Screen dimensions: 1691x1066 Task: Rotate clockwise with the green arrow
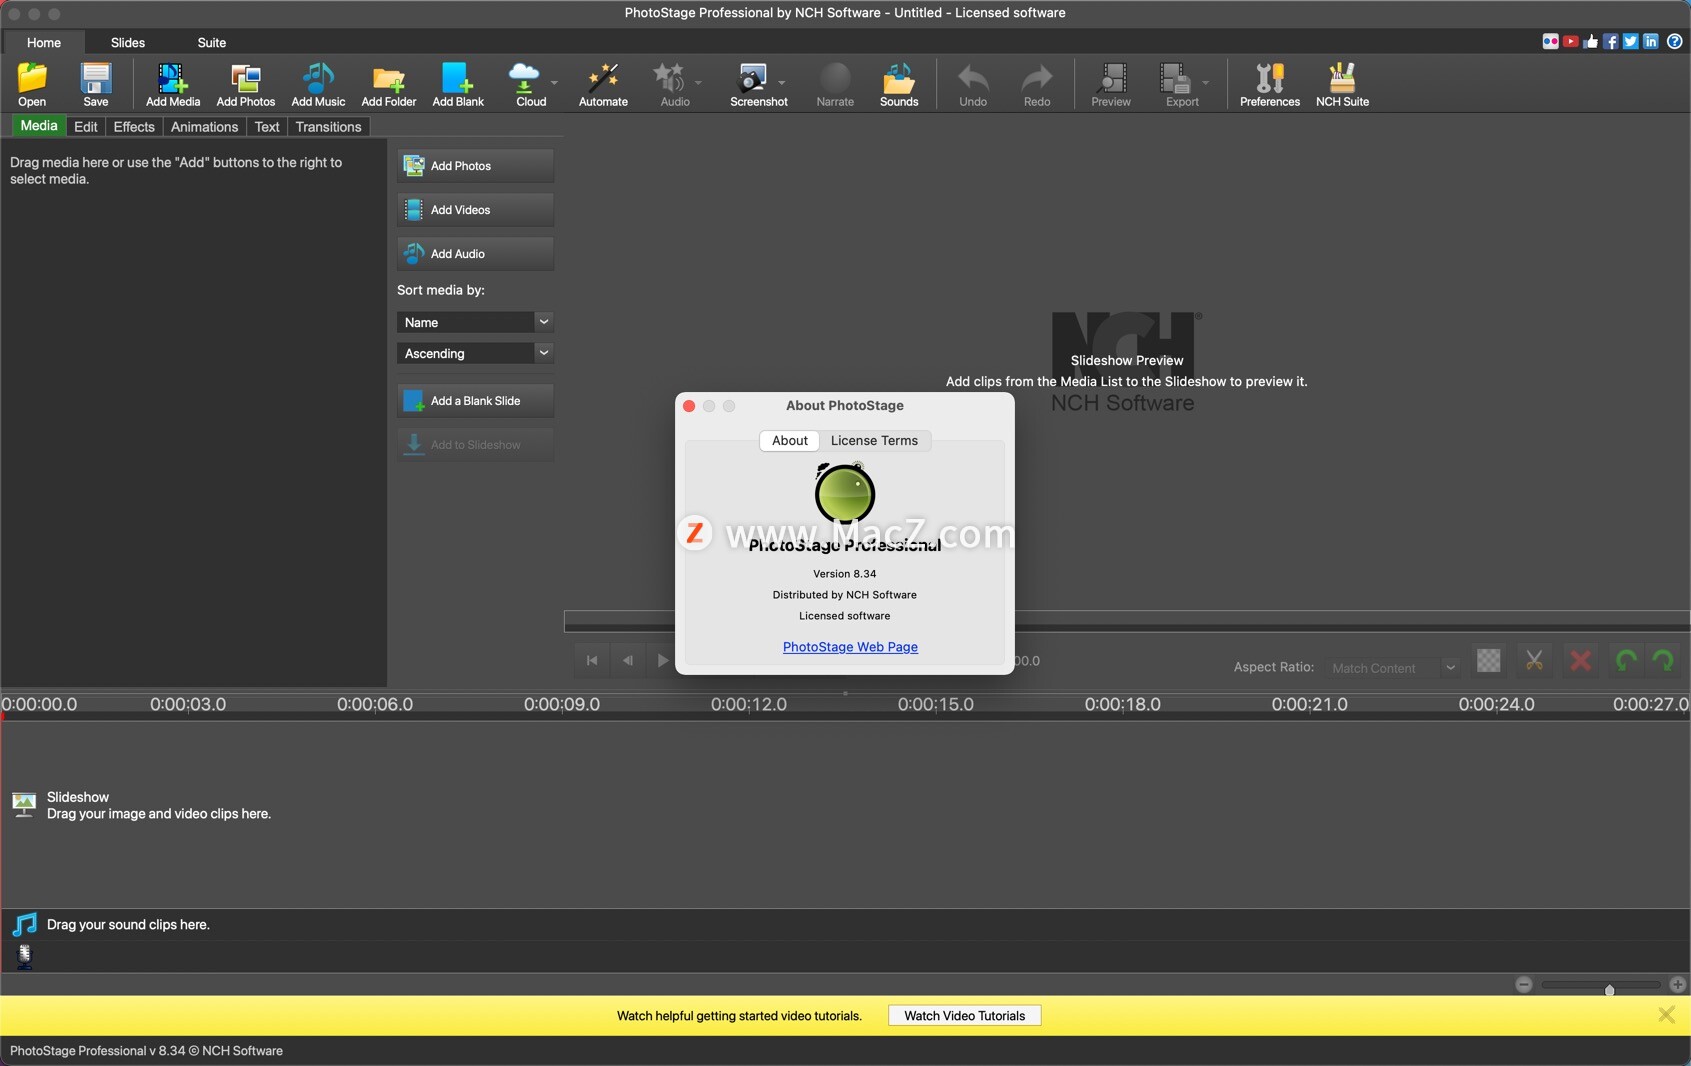point(1664,661)
